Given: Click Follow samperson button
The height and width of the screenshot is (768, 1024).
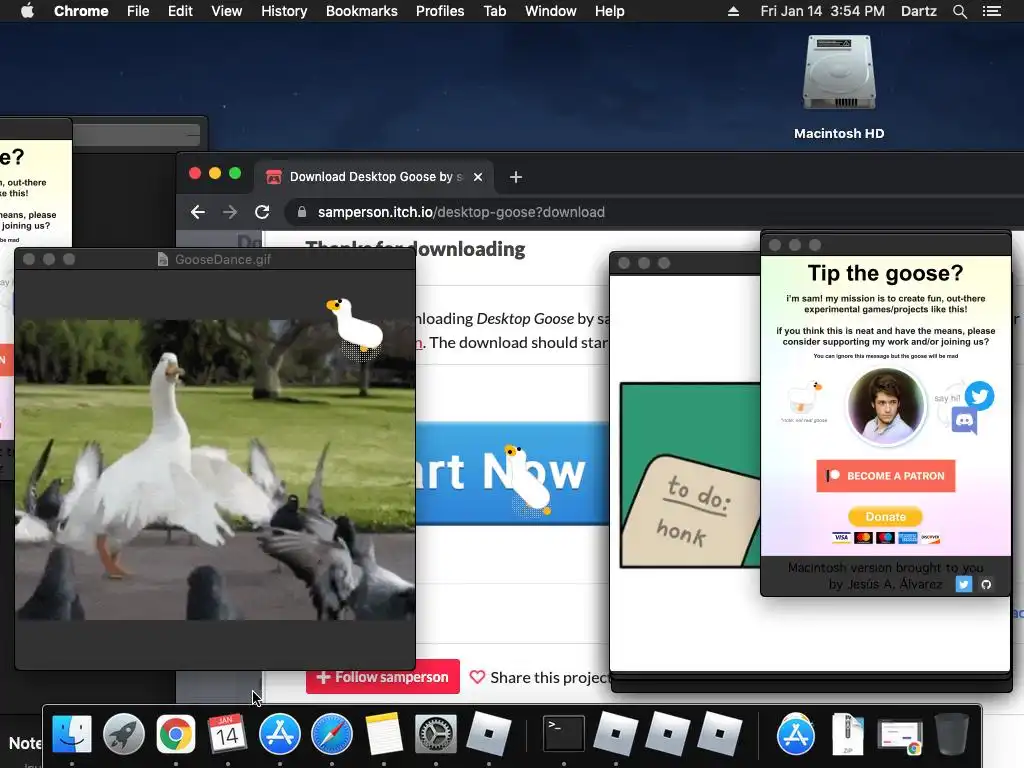Looking at the screenshot, I should pos(383,677).
